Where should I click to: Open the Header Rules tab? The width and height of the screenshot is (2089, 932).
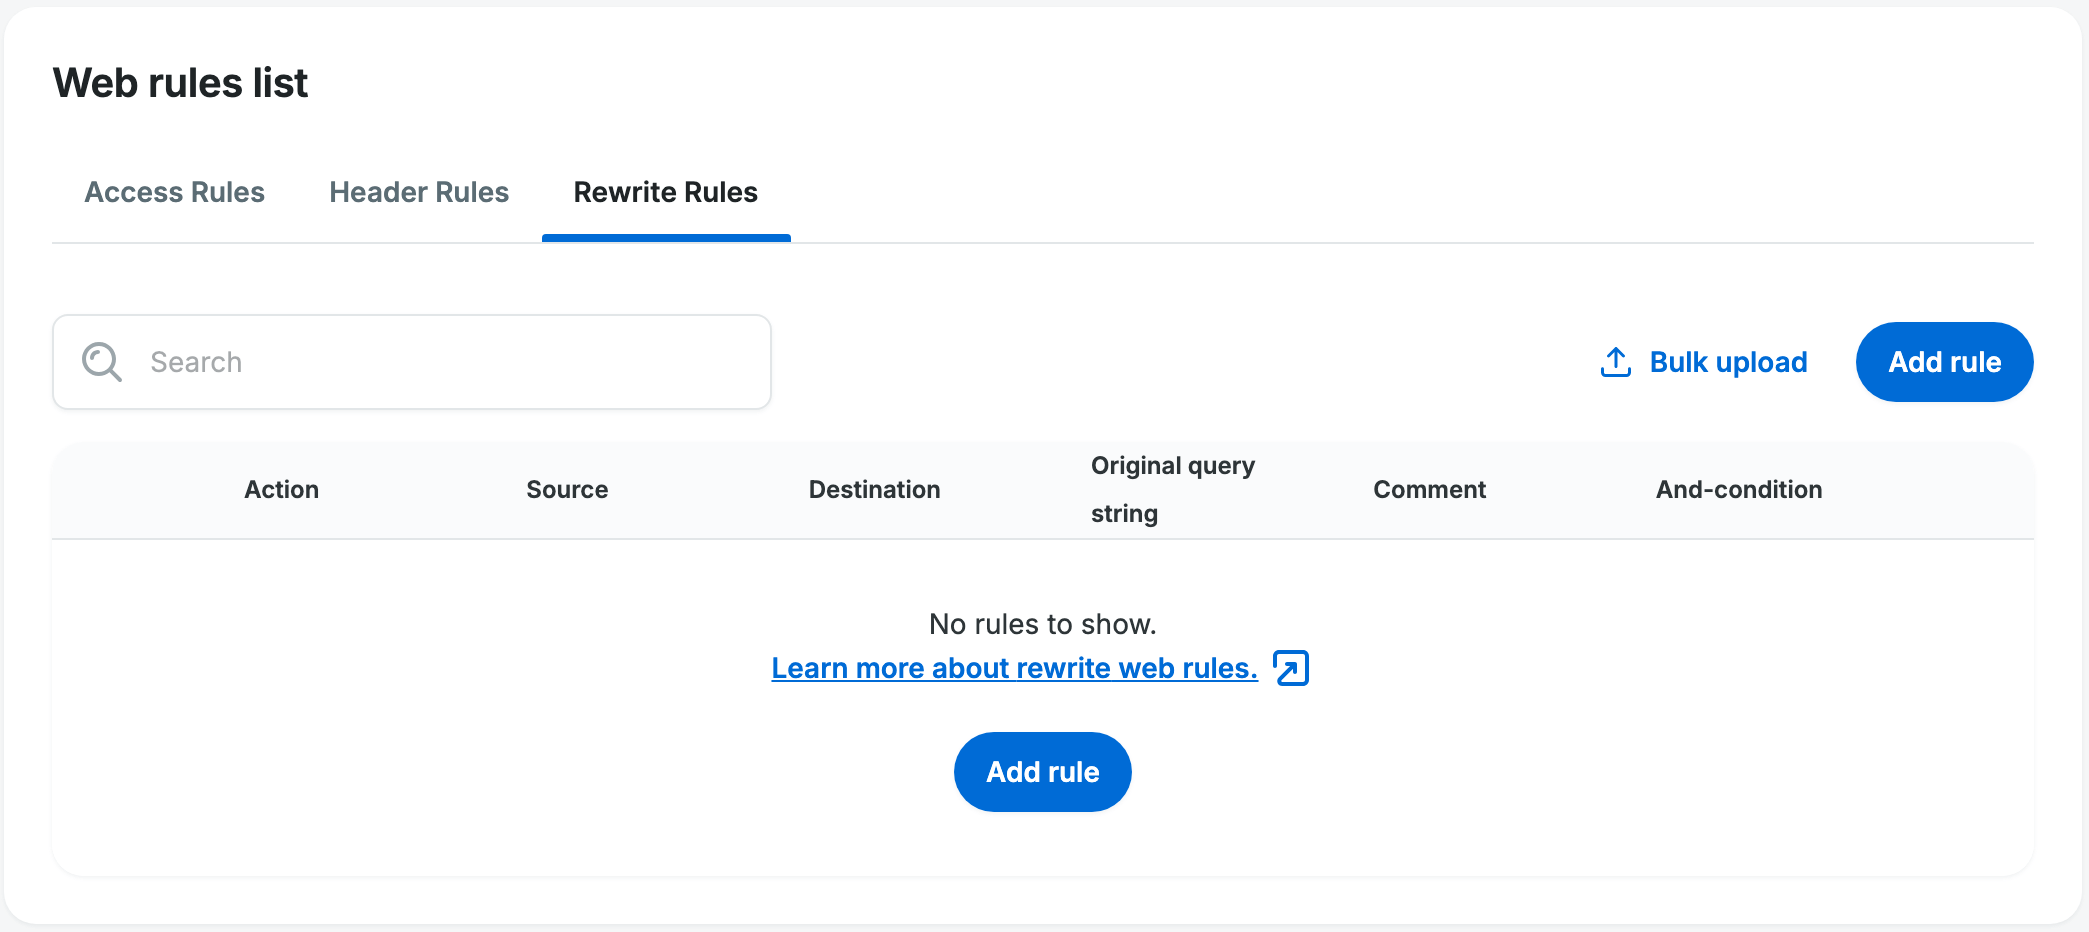[419, 192]
